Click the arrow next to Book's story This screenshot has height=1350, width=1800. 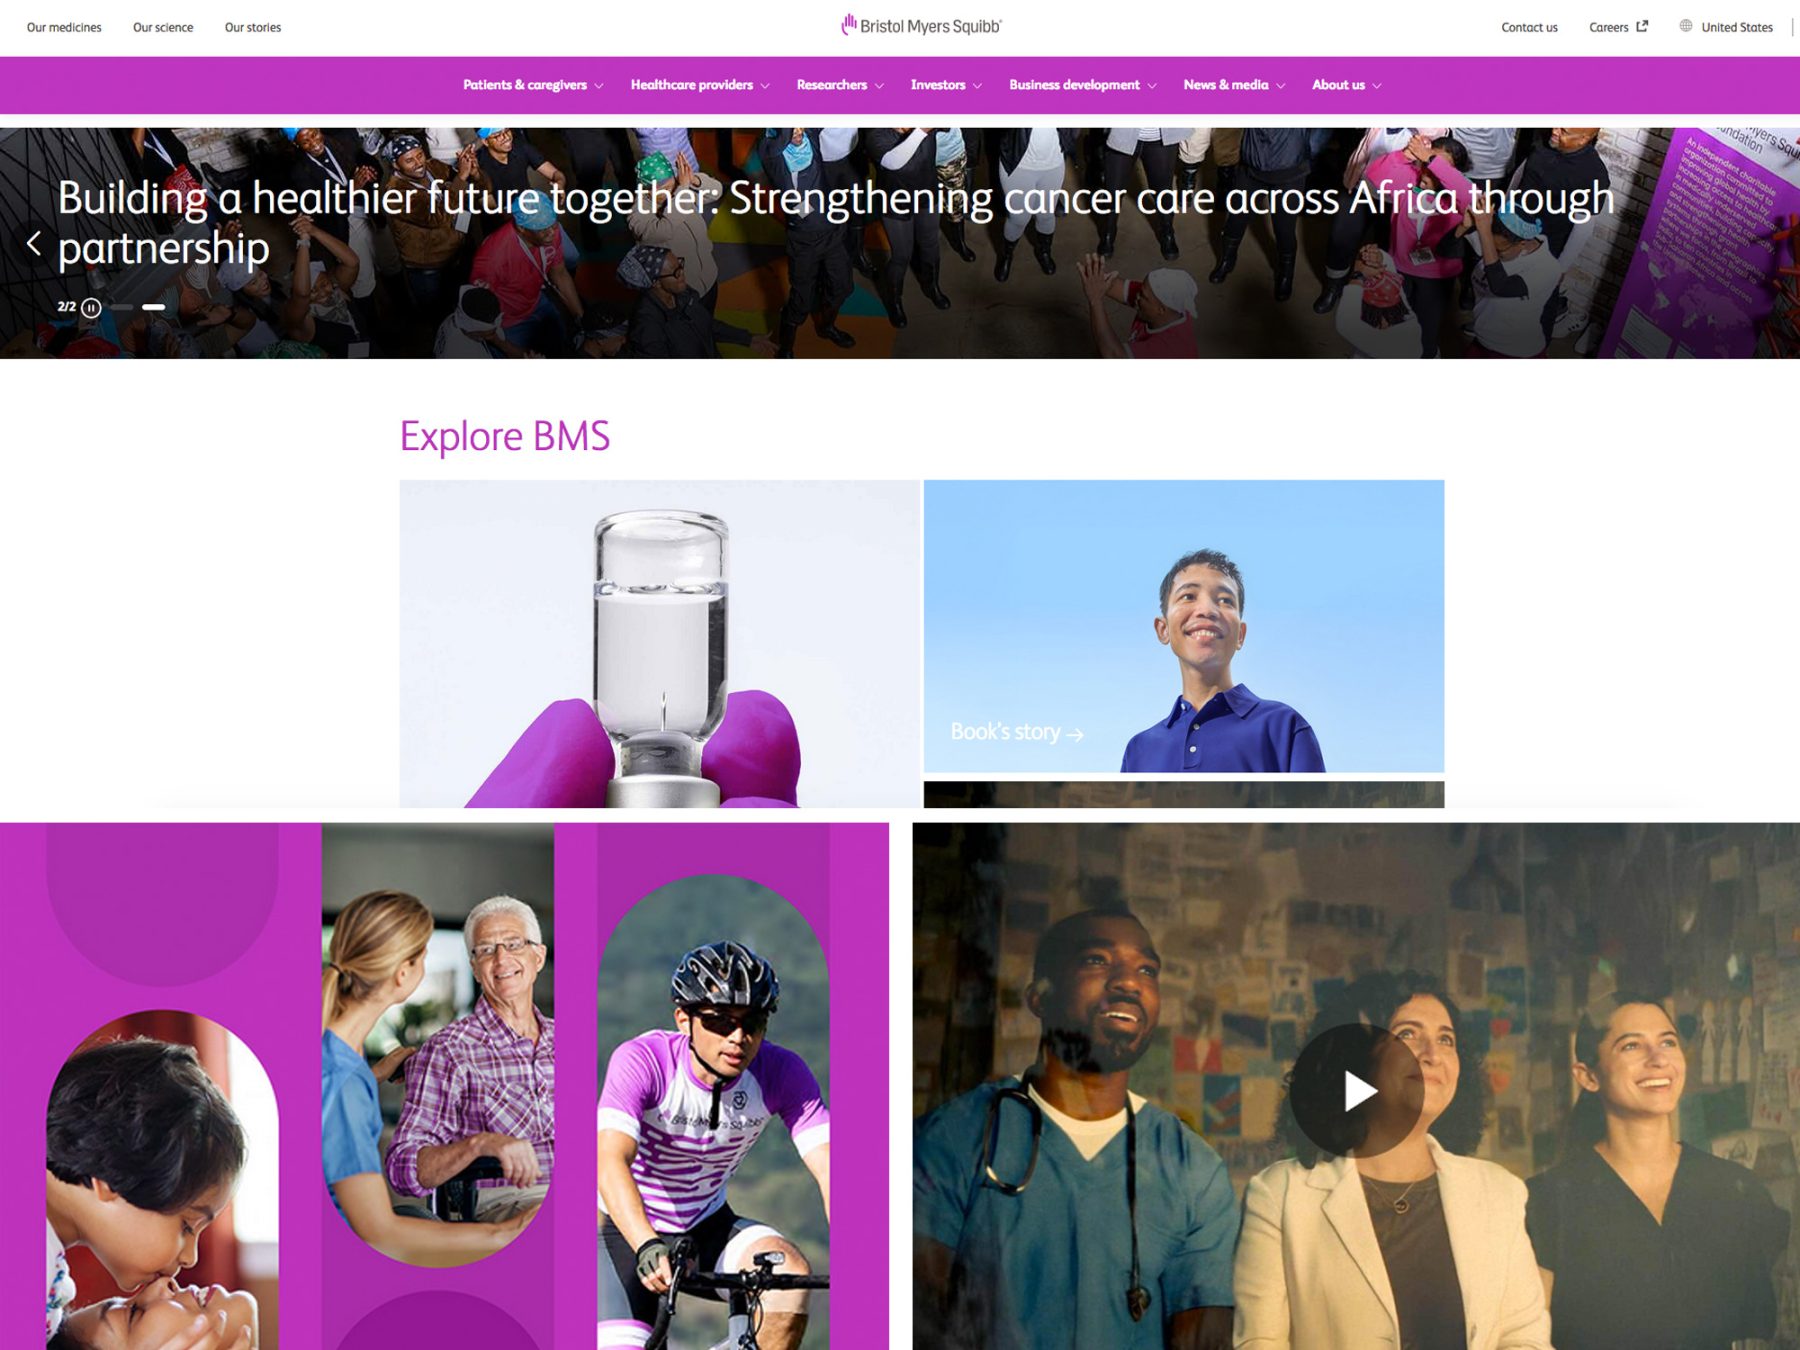coord(1075,734)
